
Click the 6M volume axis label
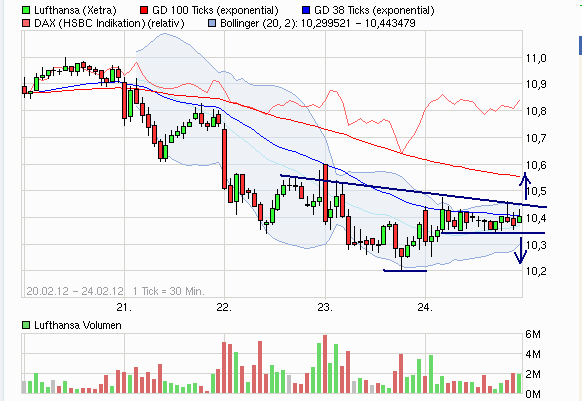click(533, 334)
